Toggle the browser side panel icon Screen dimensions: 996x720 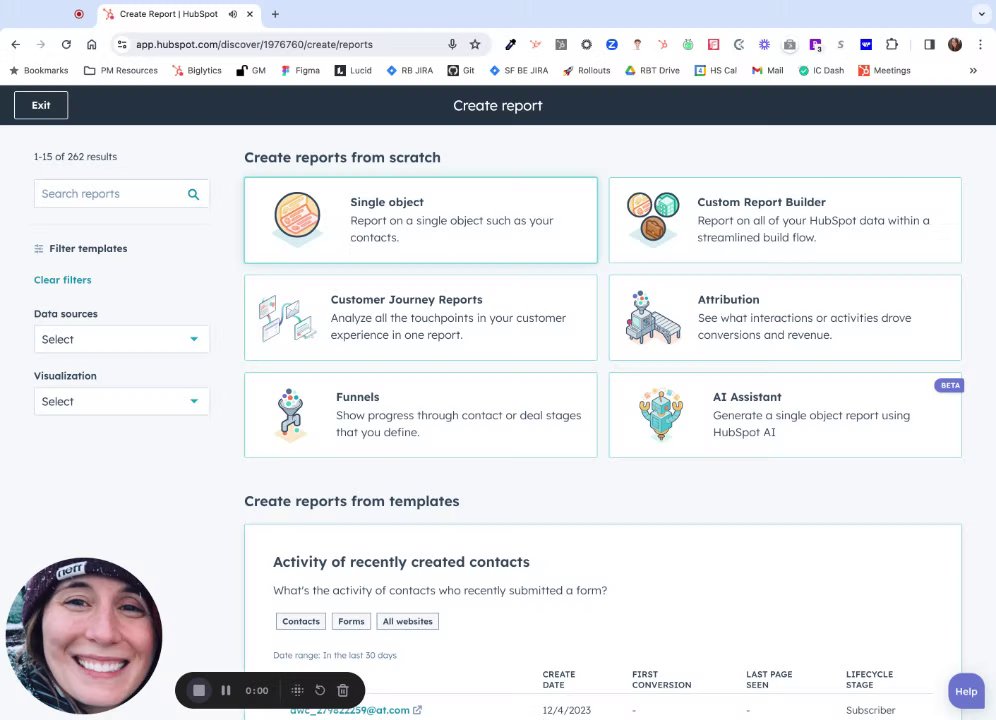pos(929,44)
